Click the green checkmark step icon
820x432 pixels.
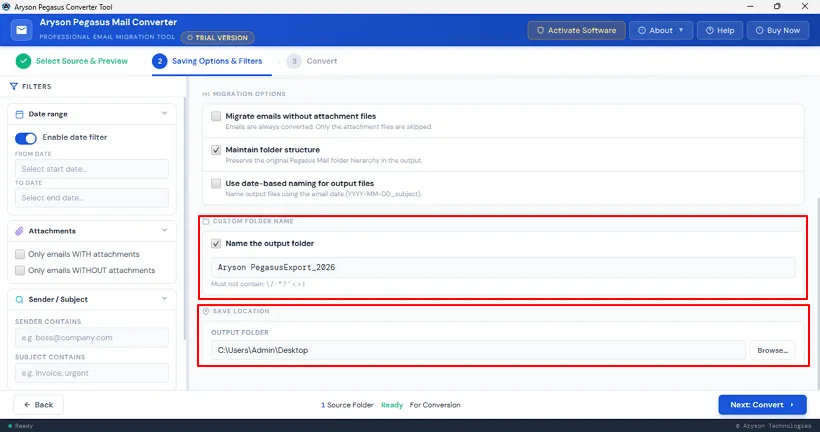click(x=23, y=61)
